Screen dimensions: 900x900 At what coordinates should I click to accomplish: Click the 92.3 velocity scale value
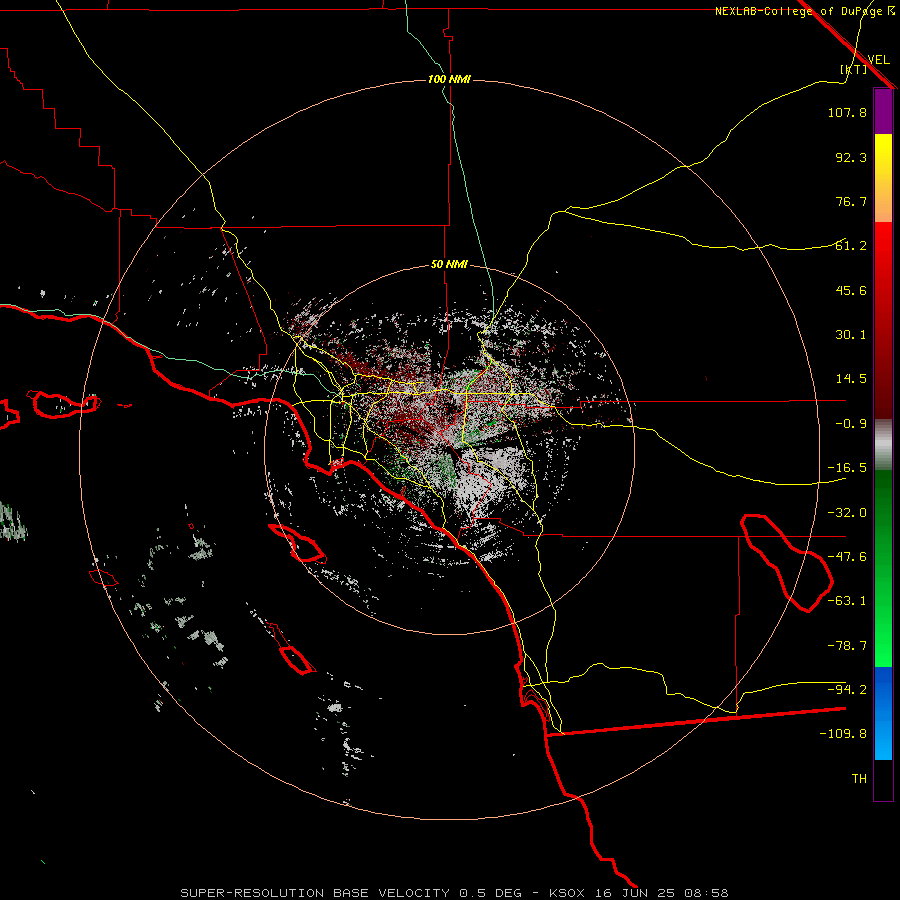pos(851,157)
